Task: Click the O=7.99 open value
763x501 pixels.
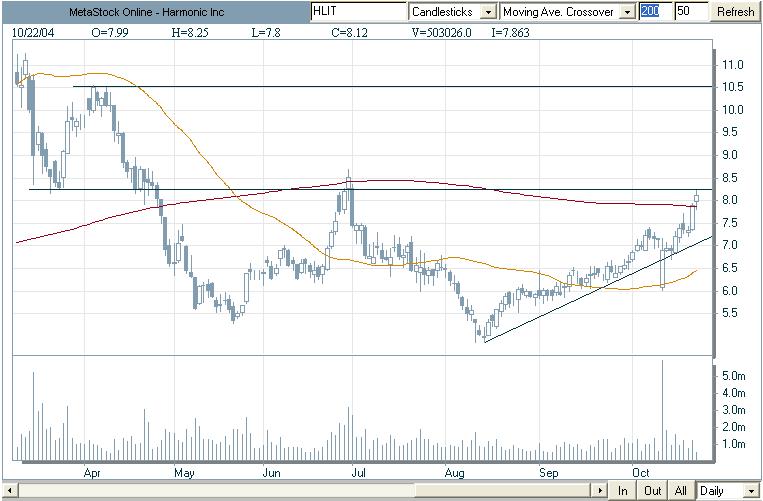Action: pyautogui.click(x=109, y=33)
